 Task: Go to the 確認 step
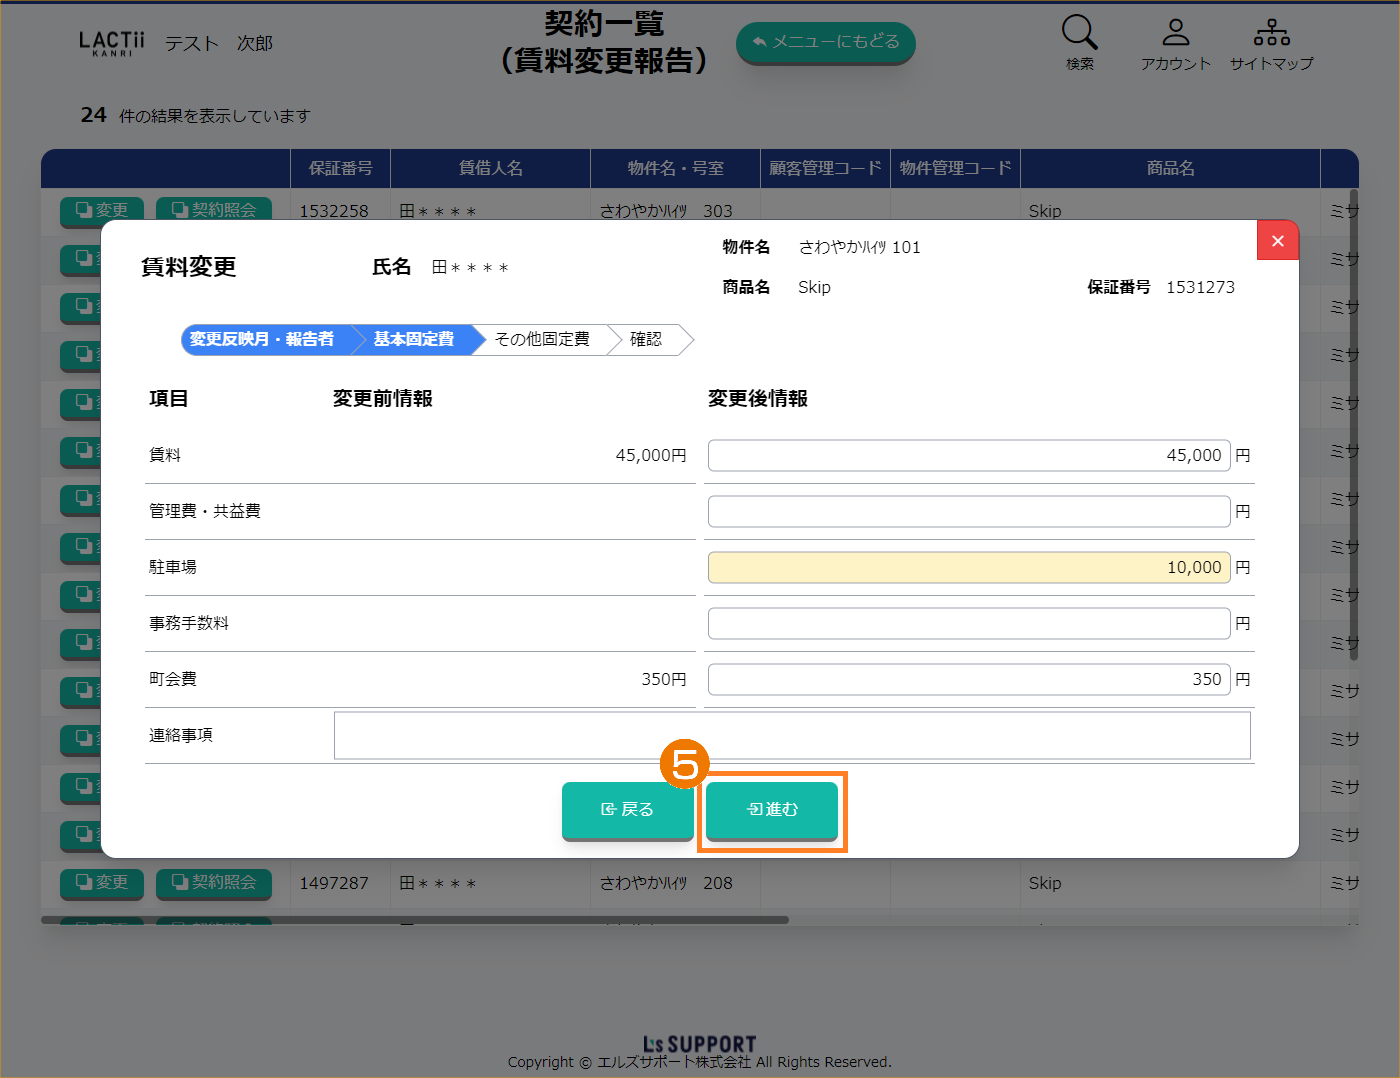646,340
